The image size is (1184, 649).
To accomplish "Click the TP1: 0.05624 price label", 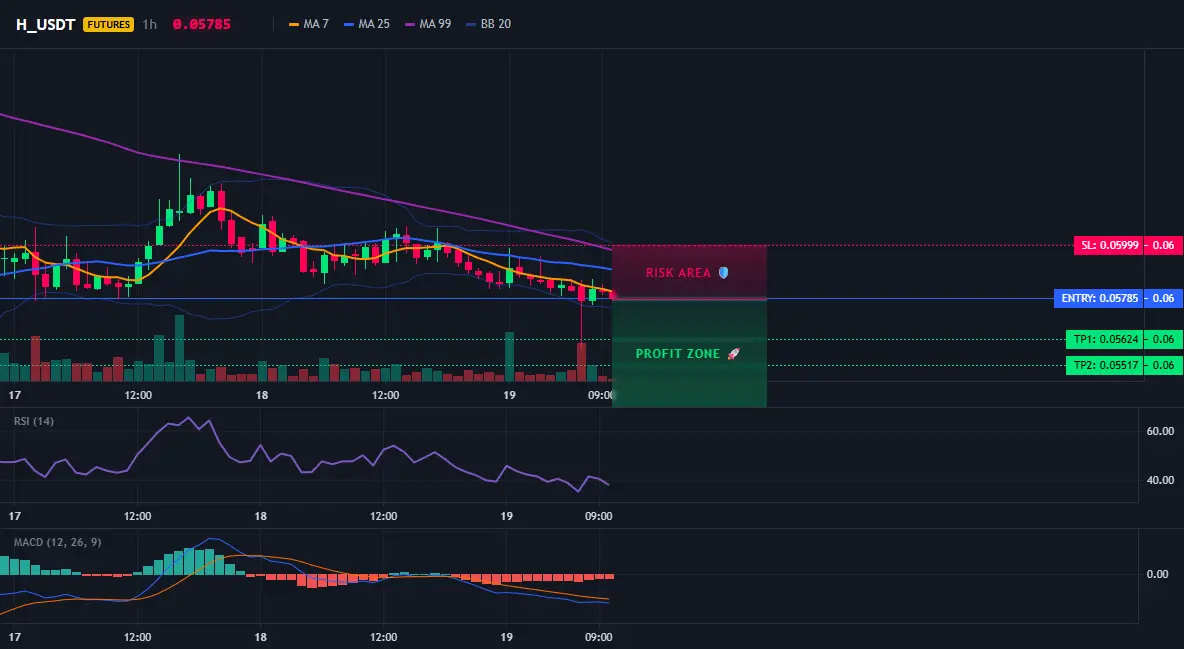I will [1104, 339].
